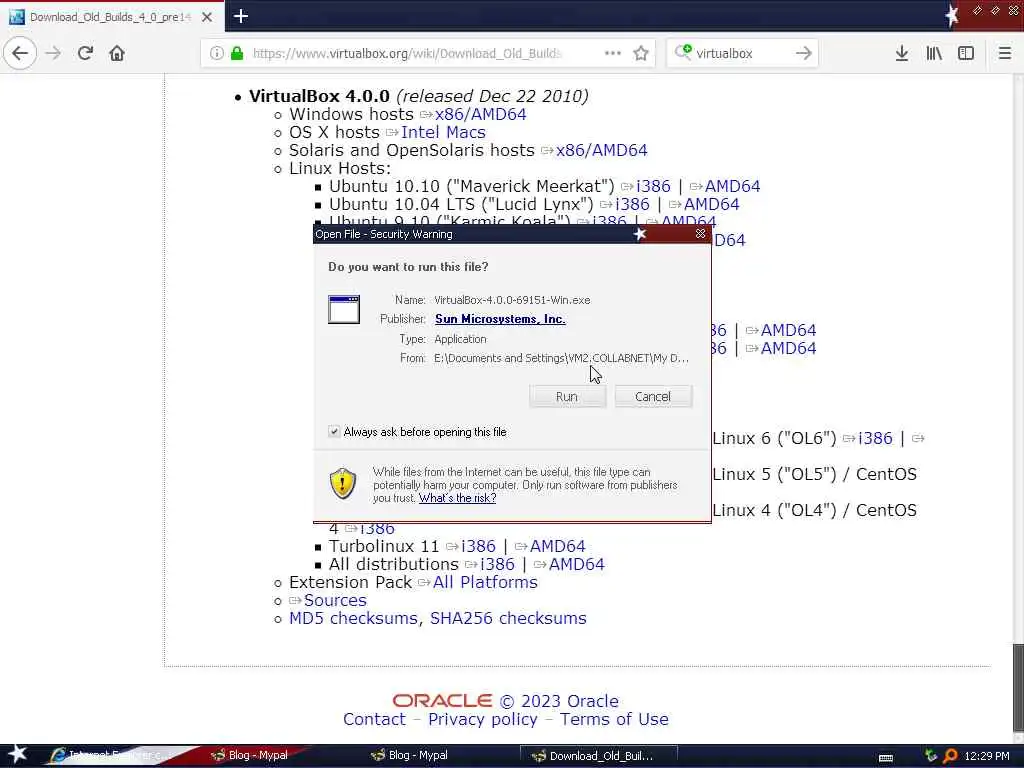The height and width of the screenshot is (768, 1024).
Task: Click the Oracle logo in the footer
Action: (x=442, y=701)
